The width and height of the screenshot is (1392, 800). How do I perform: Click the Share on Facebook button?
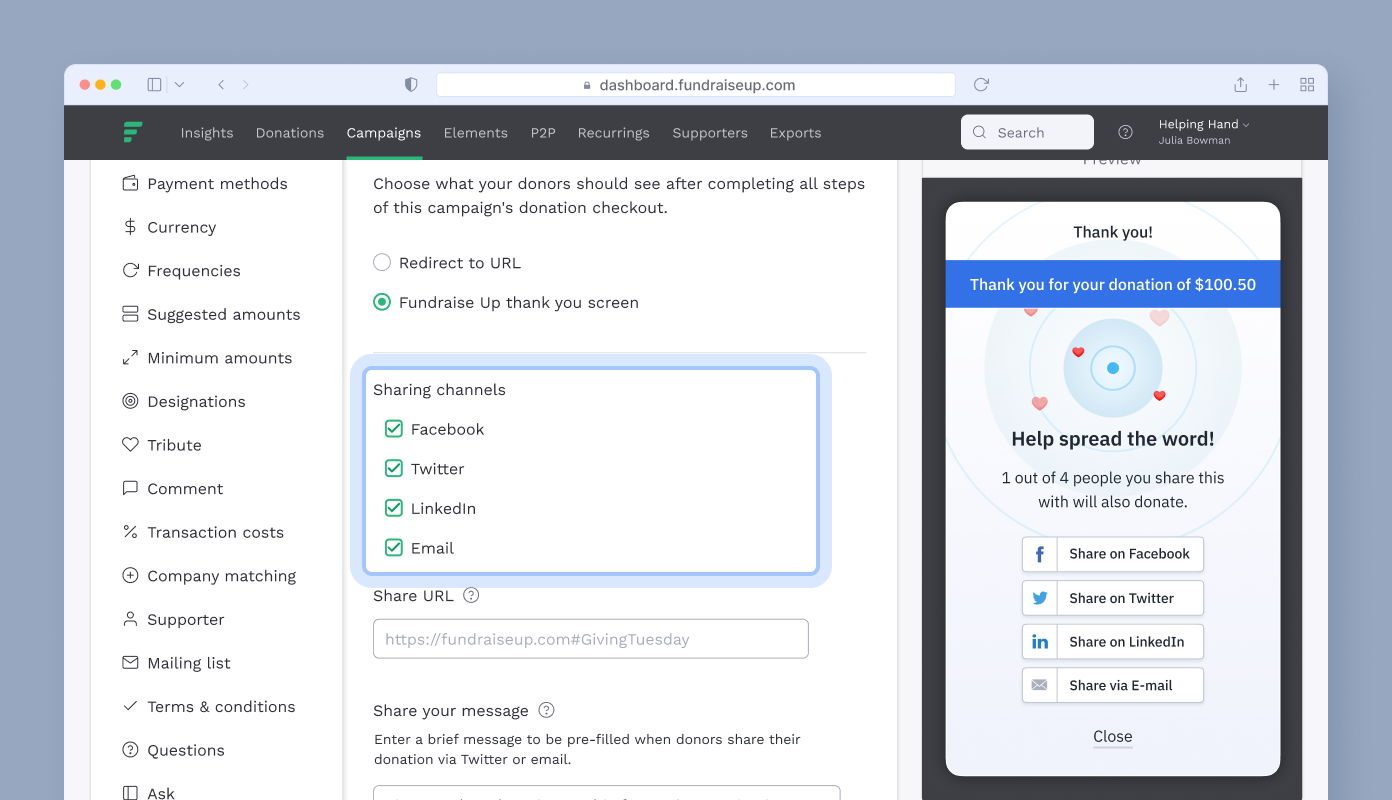pyautogui.click(x=1113, y=554)
